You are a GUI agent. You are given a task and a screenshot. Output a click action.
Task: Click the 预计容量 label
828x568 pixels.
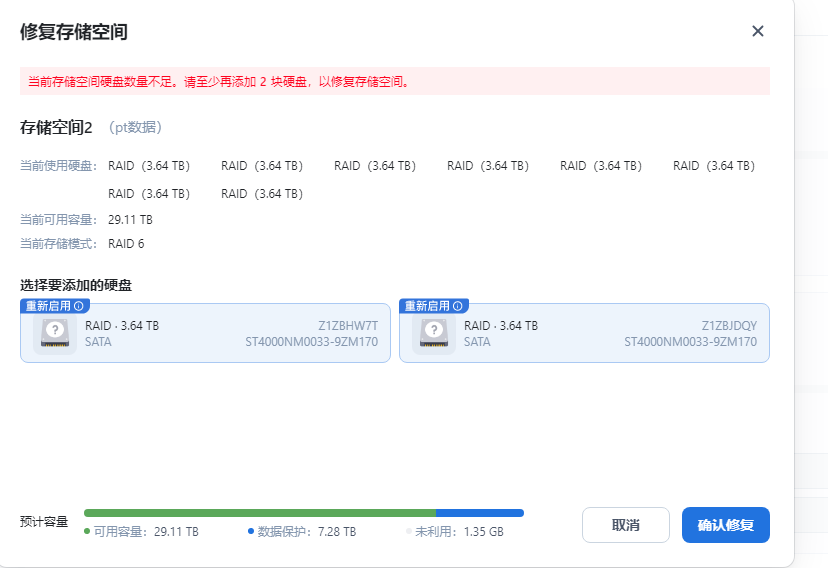coord(44,522)
